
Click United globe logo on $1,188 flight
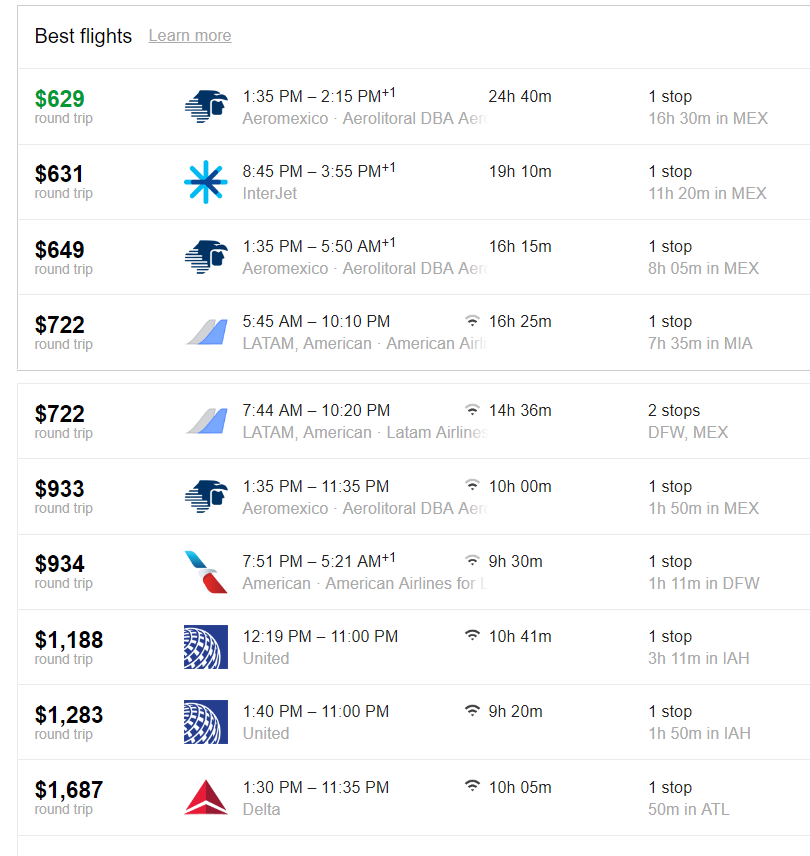coord(206,647)
